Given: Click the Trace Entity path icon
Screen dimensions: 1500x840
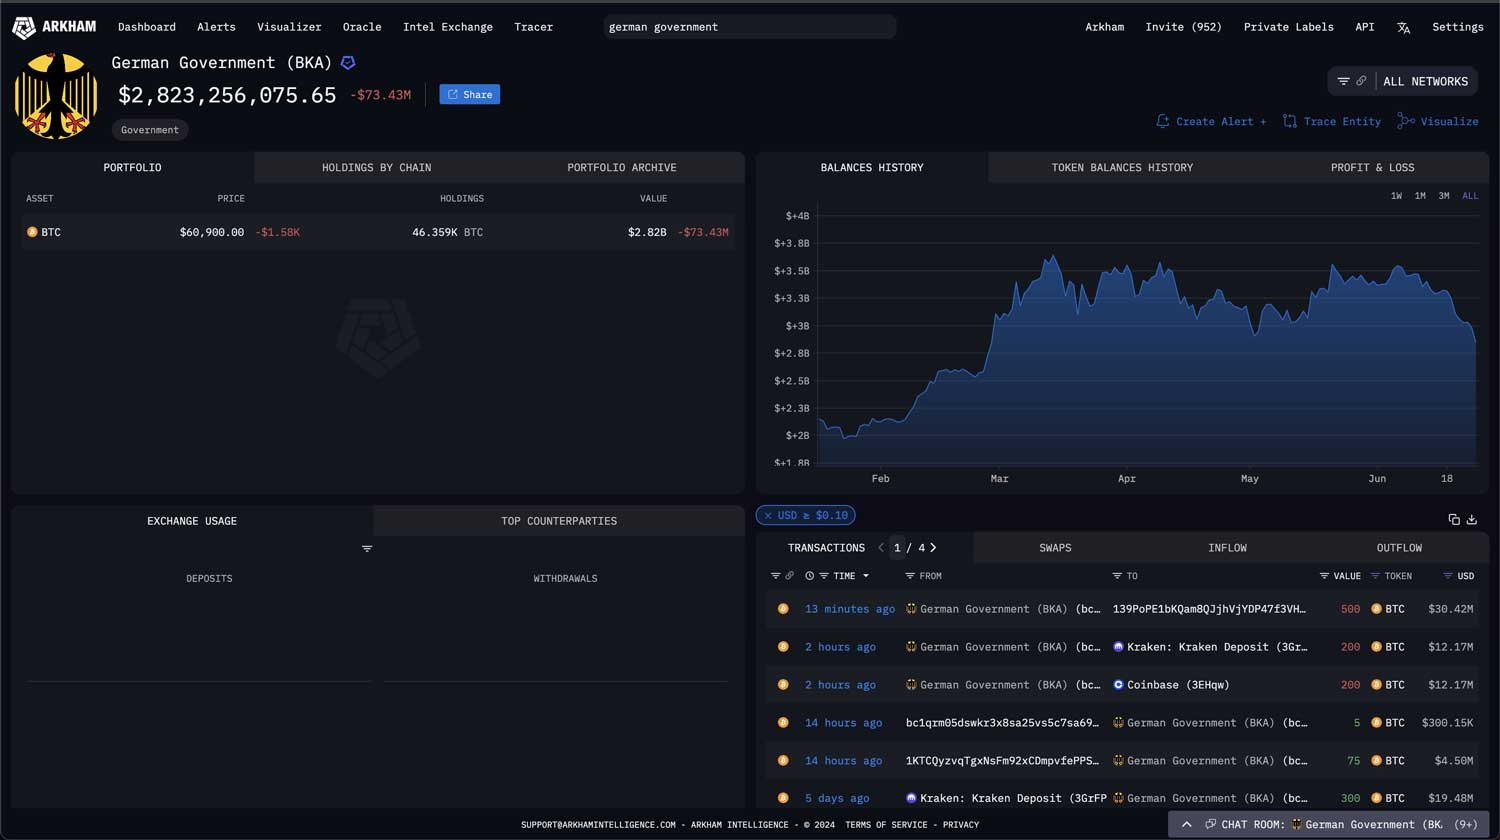Looking at the screenshot, I should point(1290,121).
